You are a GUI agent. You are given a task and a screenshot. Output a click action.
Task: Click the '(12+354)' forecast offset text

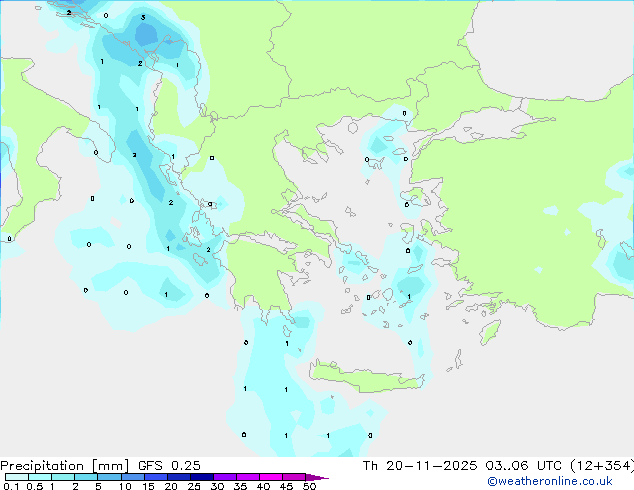coord(602,466)
